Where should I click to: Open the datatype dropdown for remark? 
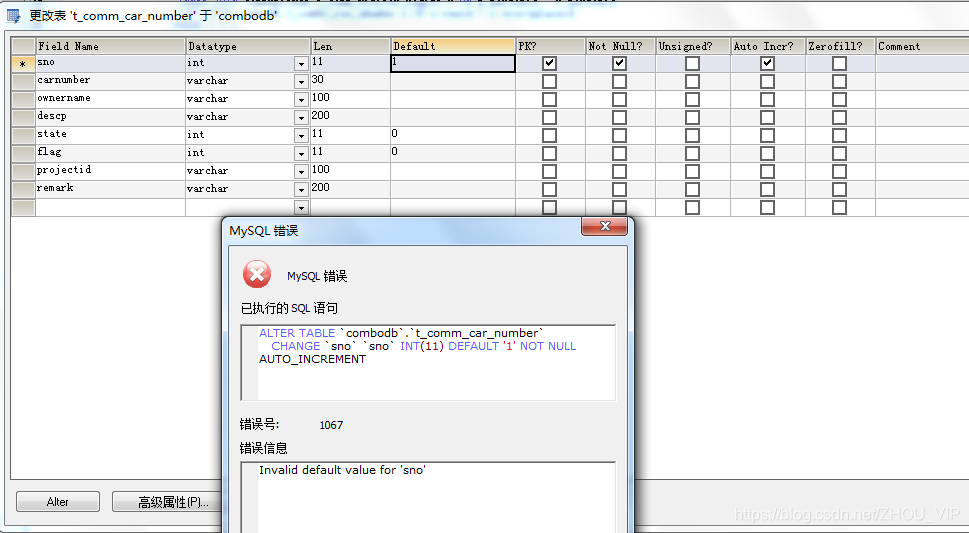click(301, 189)
